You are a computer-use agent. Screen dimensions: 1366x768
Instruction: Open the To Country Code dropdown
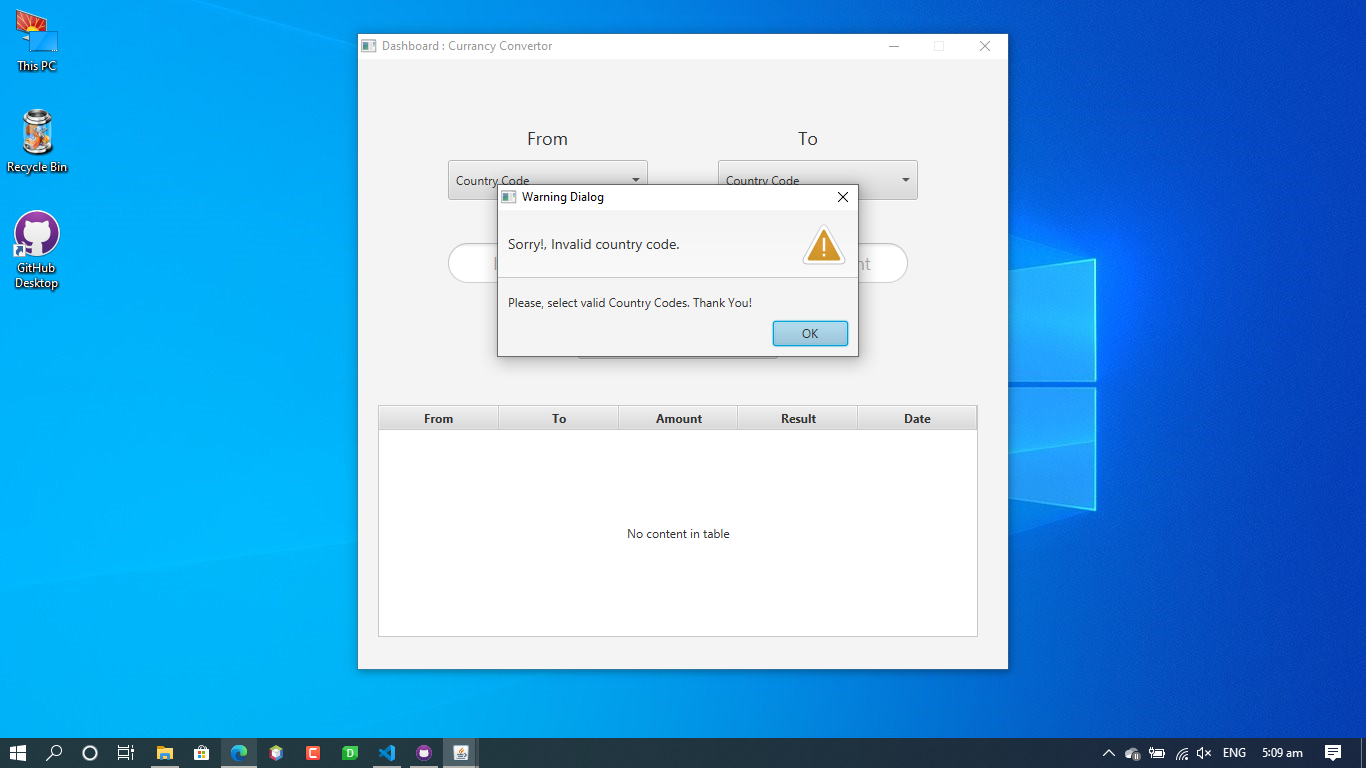click(x=818, y=180)
